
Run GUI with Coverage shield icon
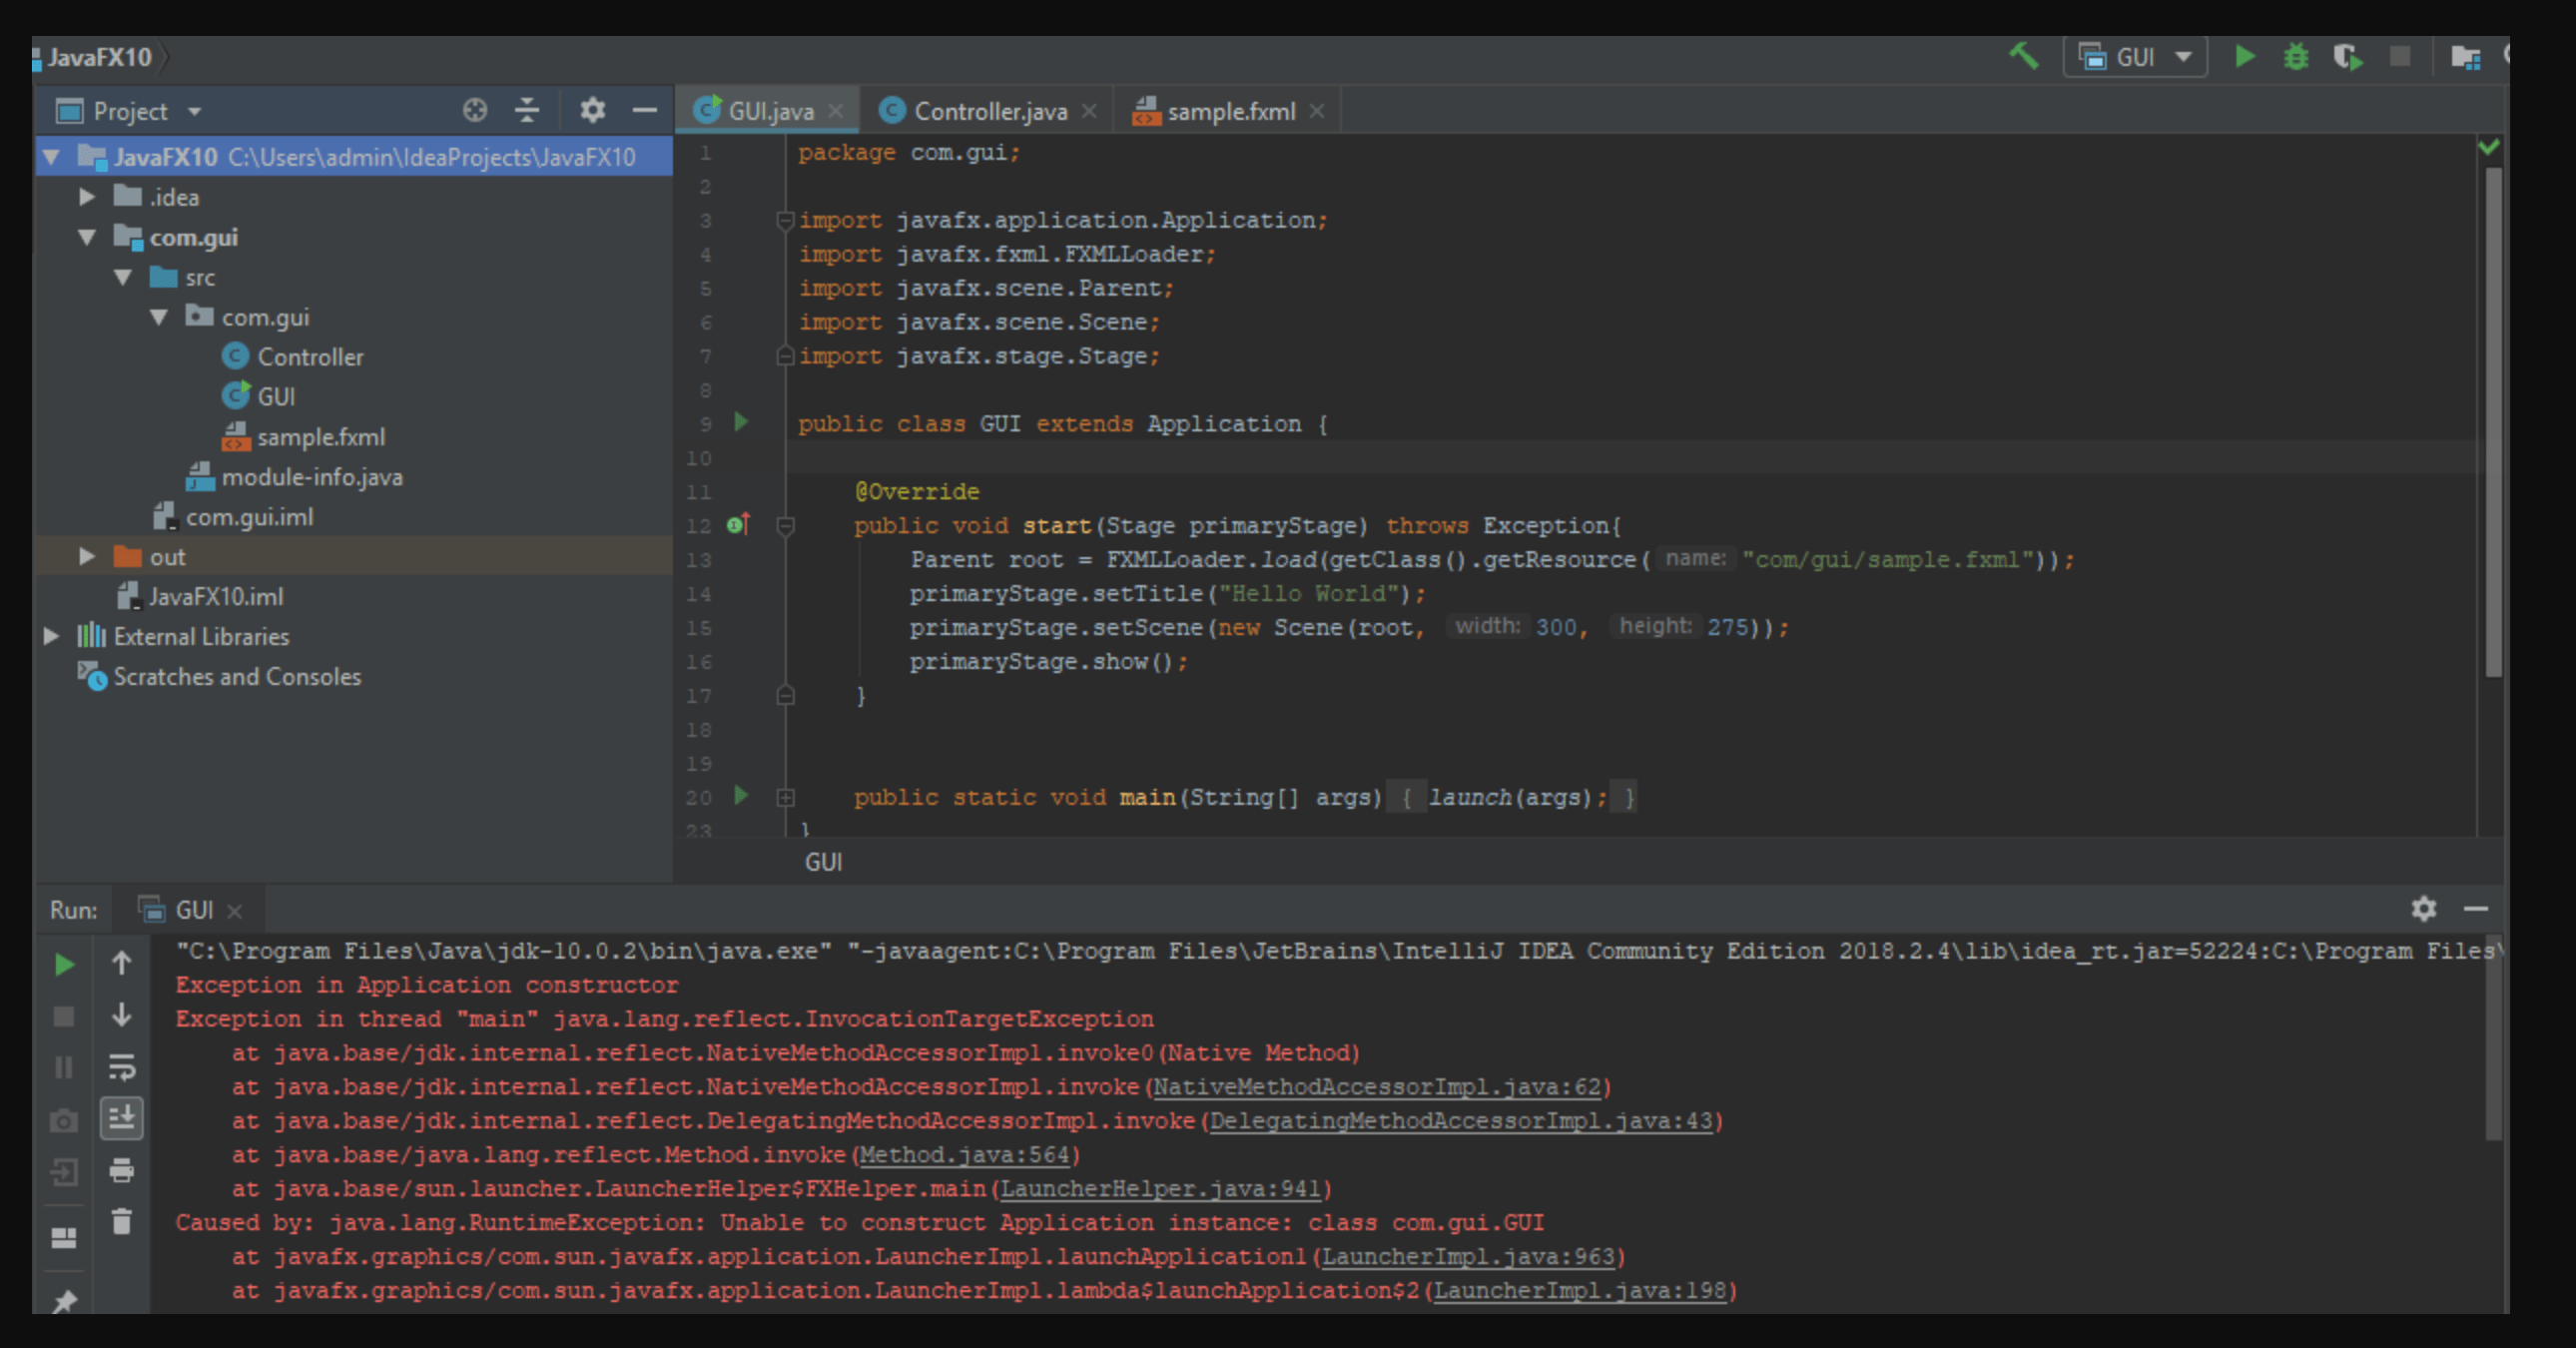coord(2348,57)
